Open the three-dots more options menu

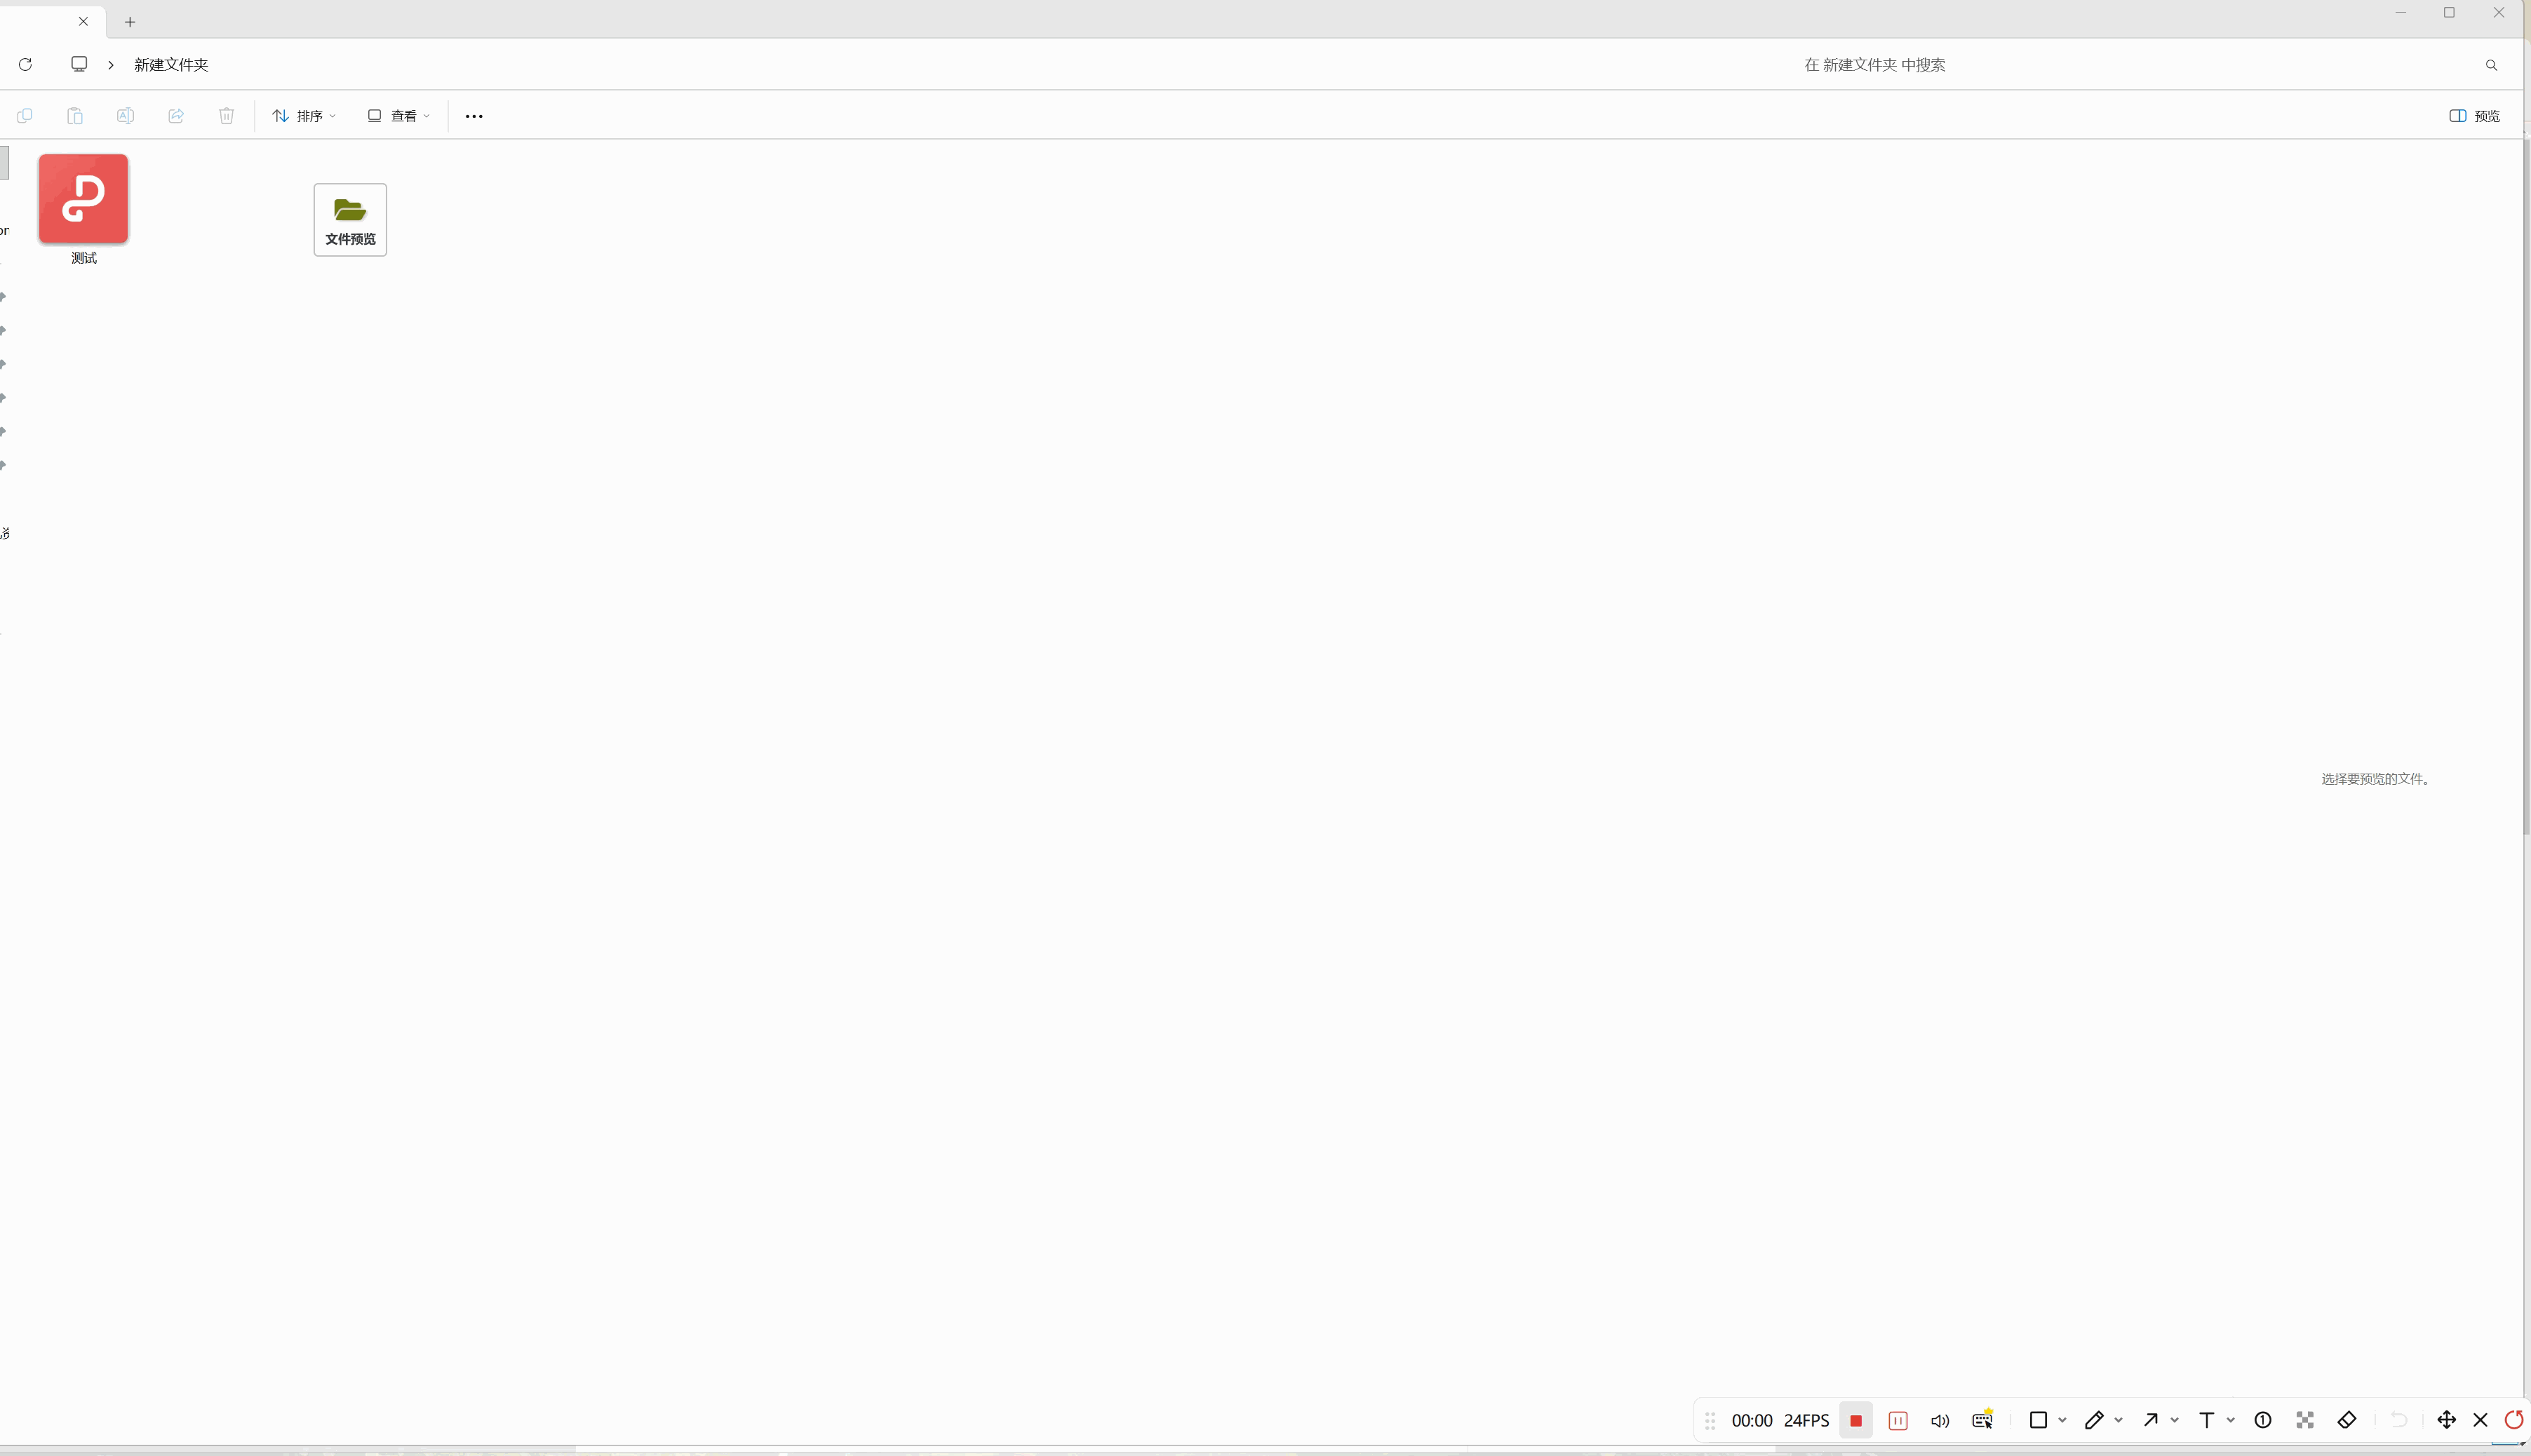[474, 116]
